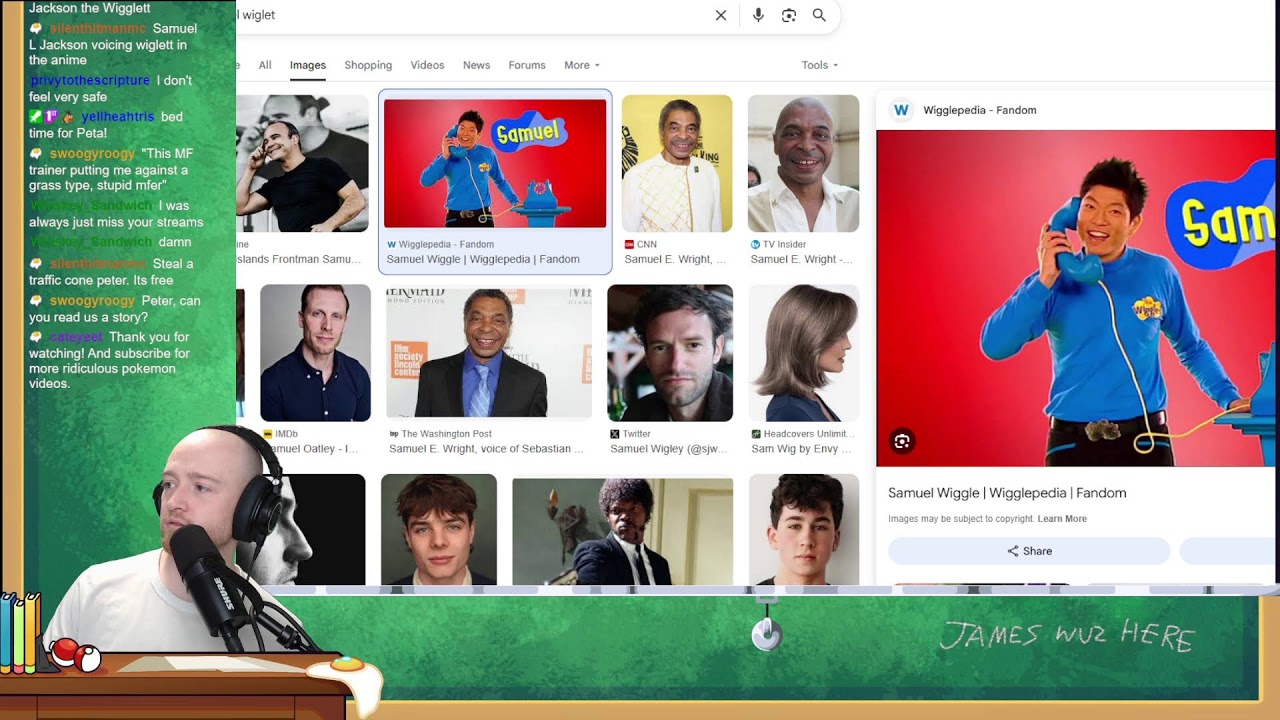Open the Videos tab
Image resolution: width=1280 pixels, height=720 pixels.
click(427, 65)
